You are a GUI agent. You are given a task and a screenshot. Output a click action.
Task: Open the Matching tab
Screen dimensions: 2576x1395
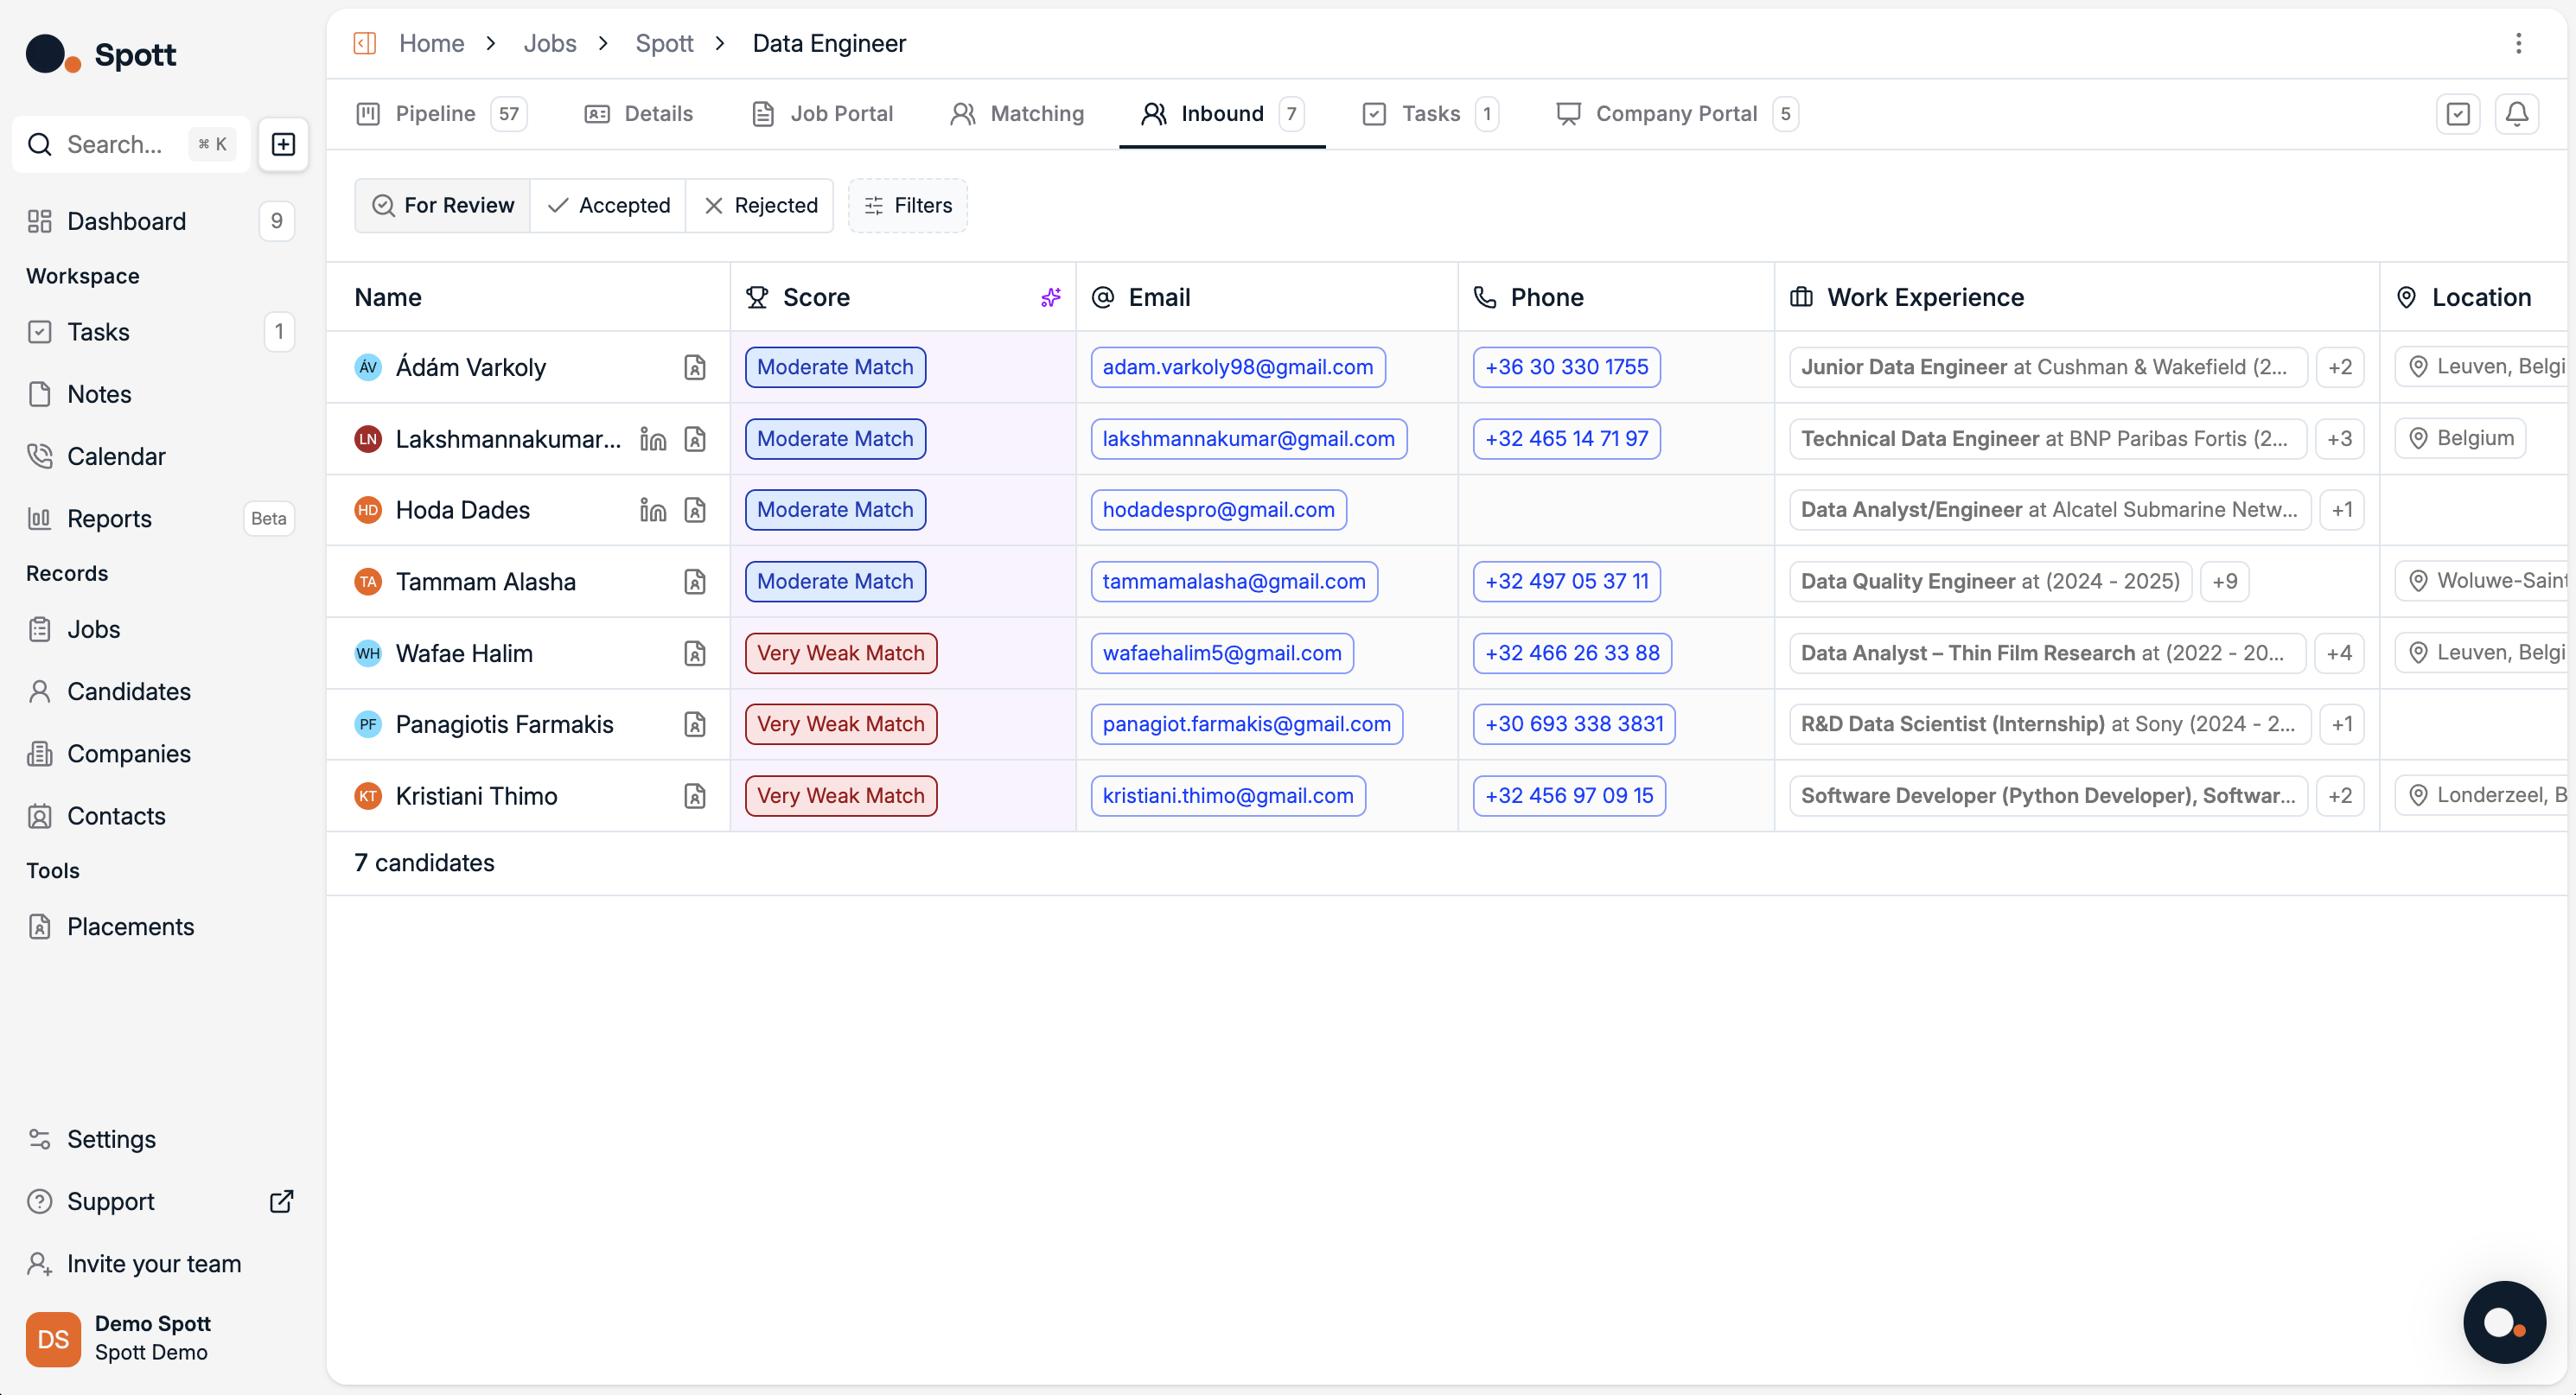pyautogui.click(x=1017, y=114)
